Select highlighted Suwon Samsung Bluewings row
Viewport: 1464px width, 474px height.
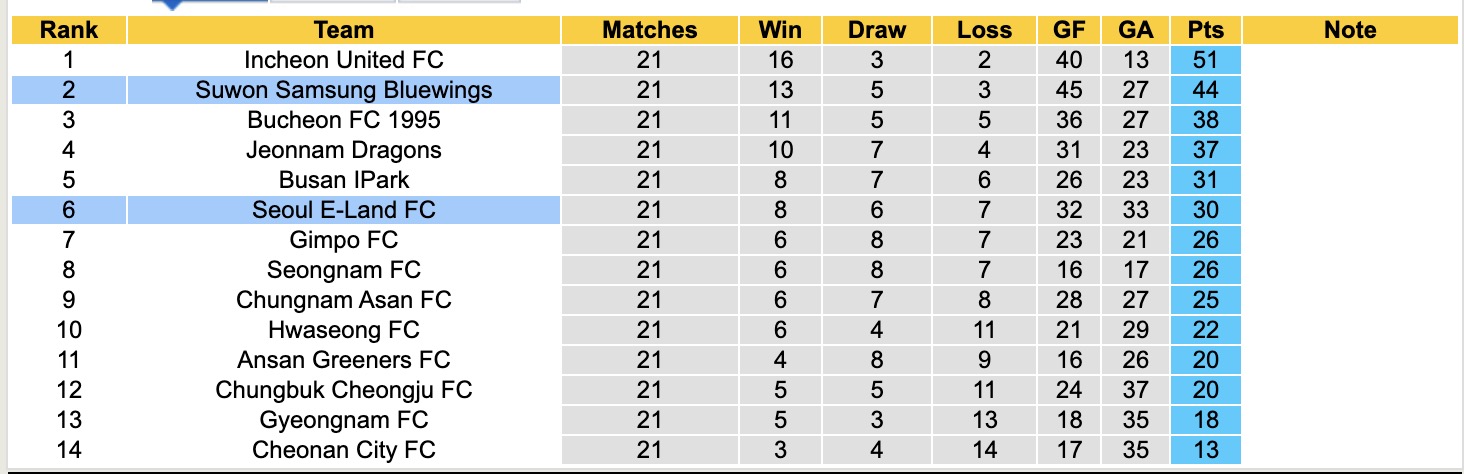click(343, 90)
